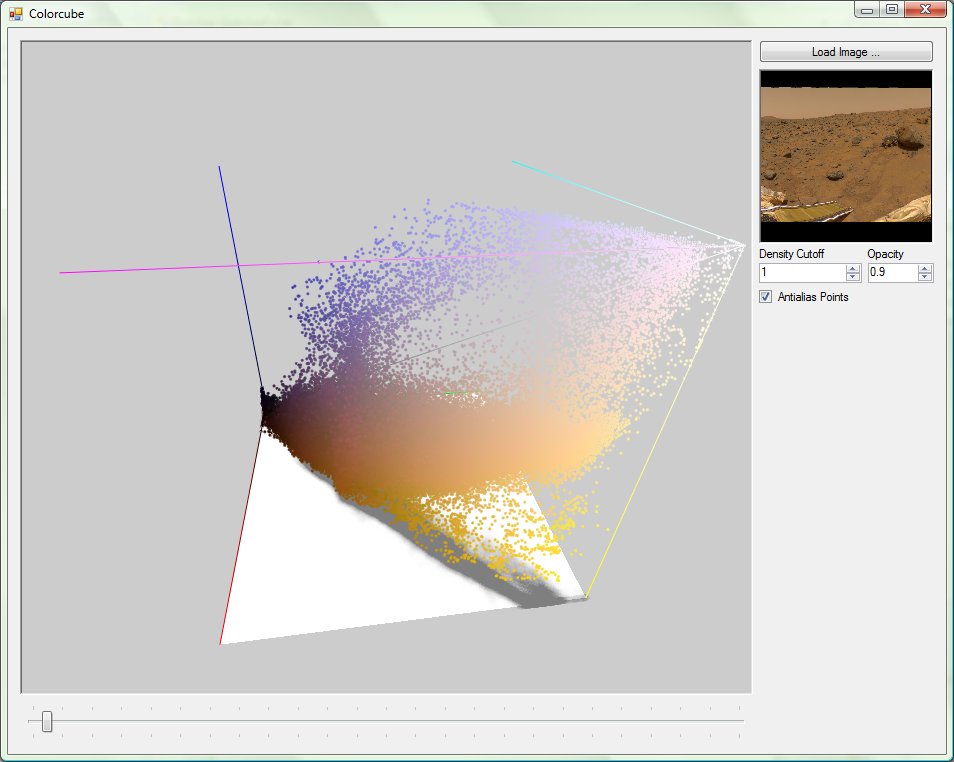Click the Colorcube app icon in title bar
This screenshot has width=954, height=762.
pyautogui.click(x=16, y=13)
